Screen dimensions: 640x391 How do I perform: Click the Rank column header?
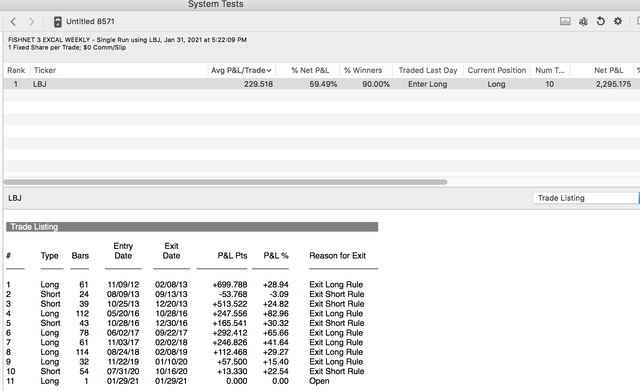click(x=16, y=70)
